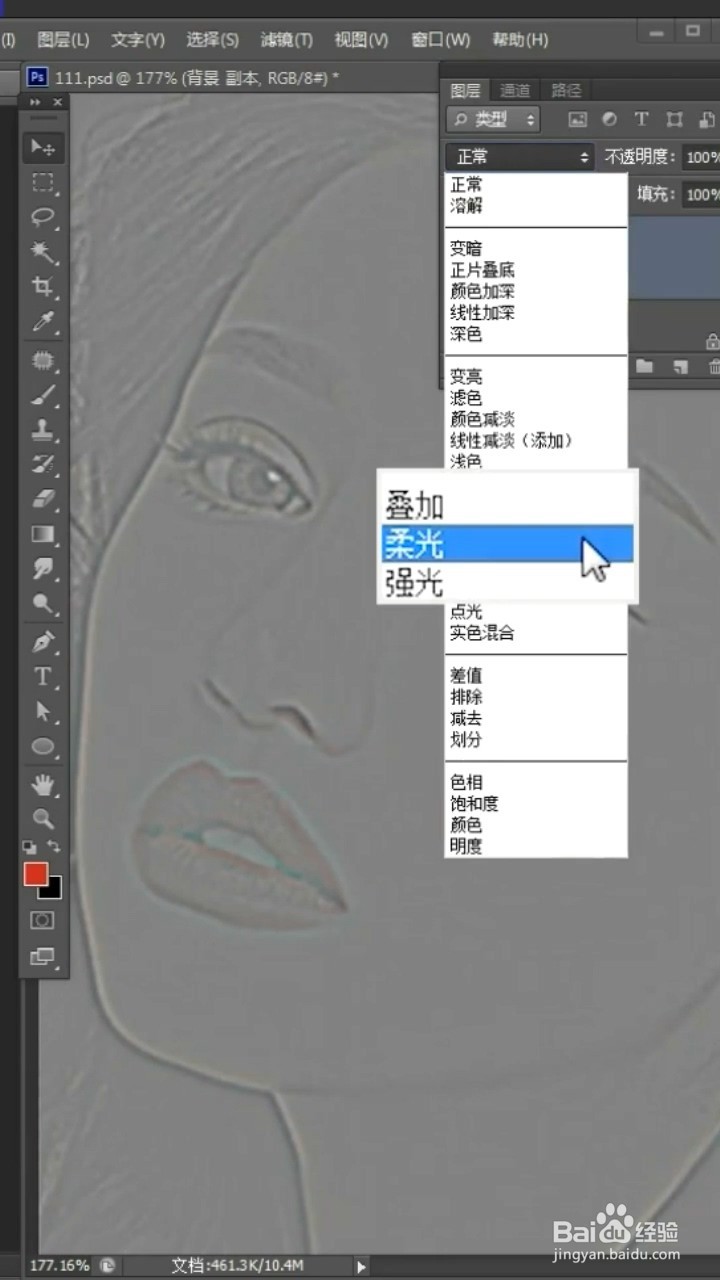The image size is (720, 1280).
Task: Switch to the 图层 panel tab
Action: (466, 90)
